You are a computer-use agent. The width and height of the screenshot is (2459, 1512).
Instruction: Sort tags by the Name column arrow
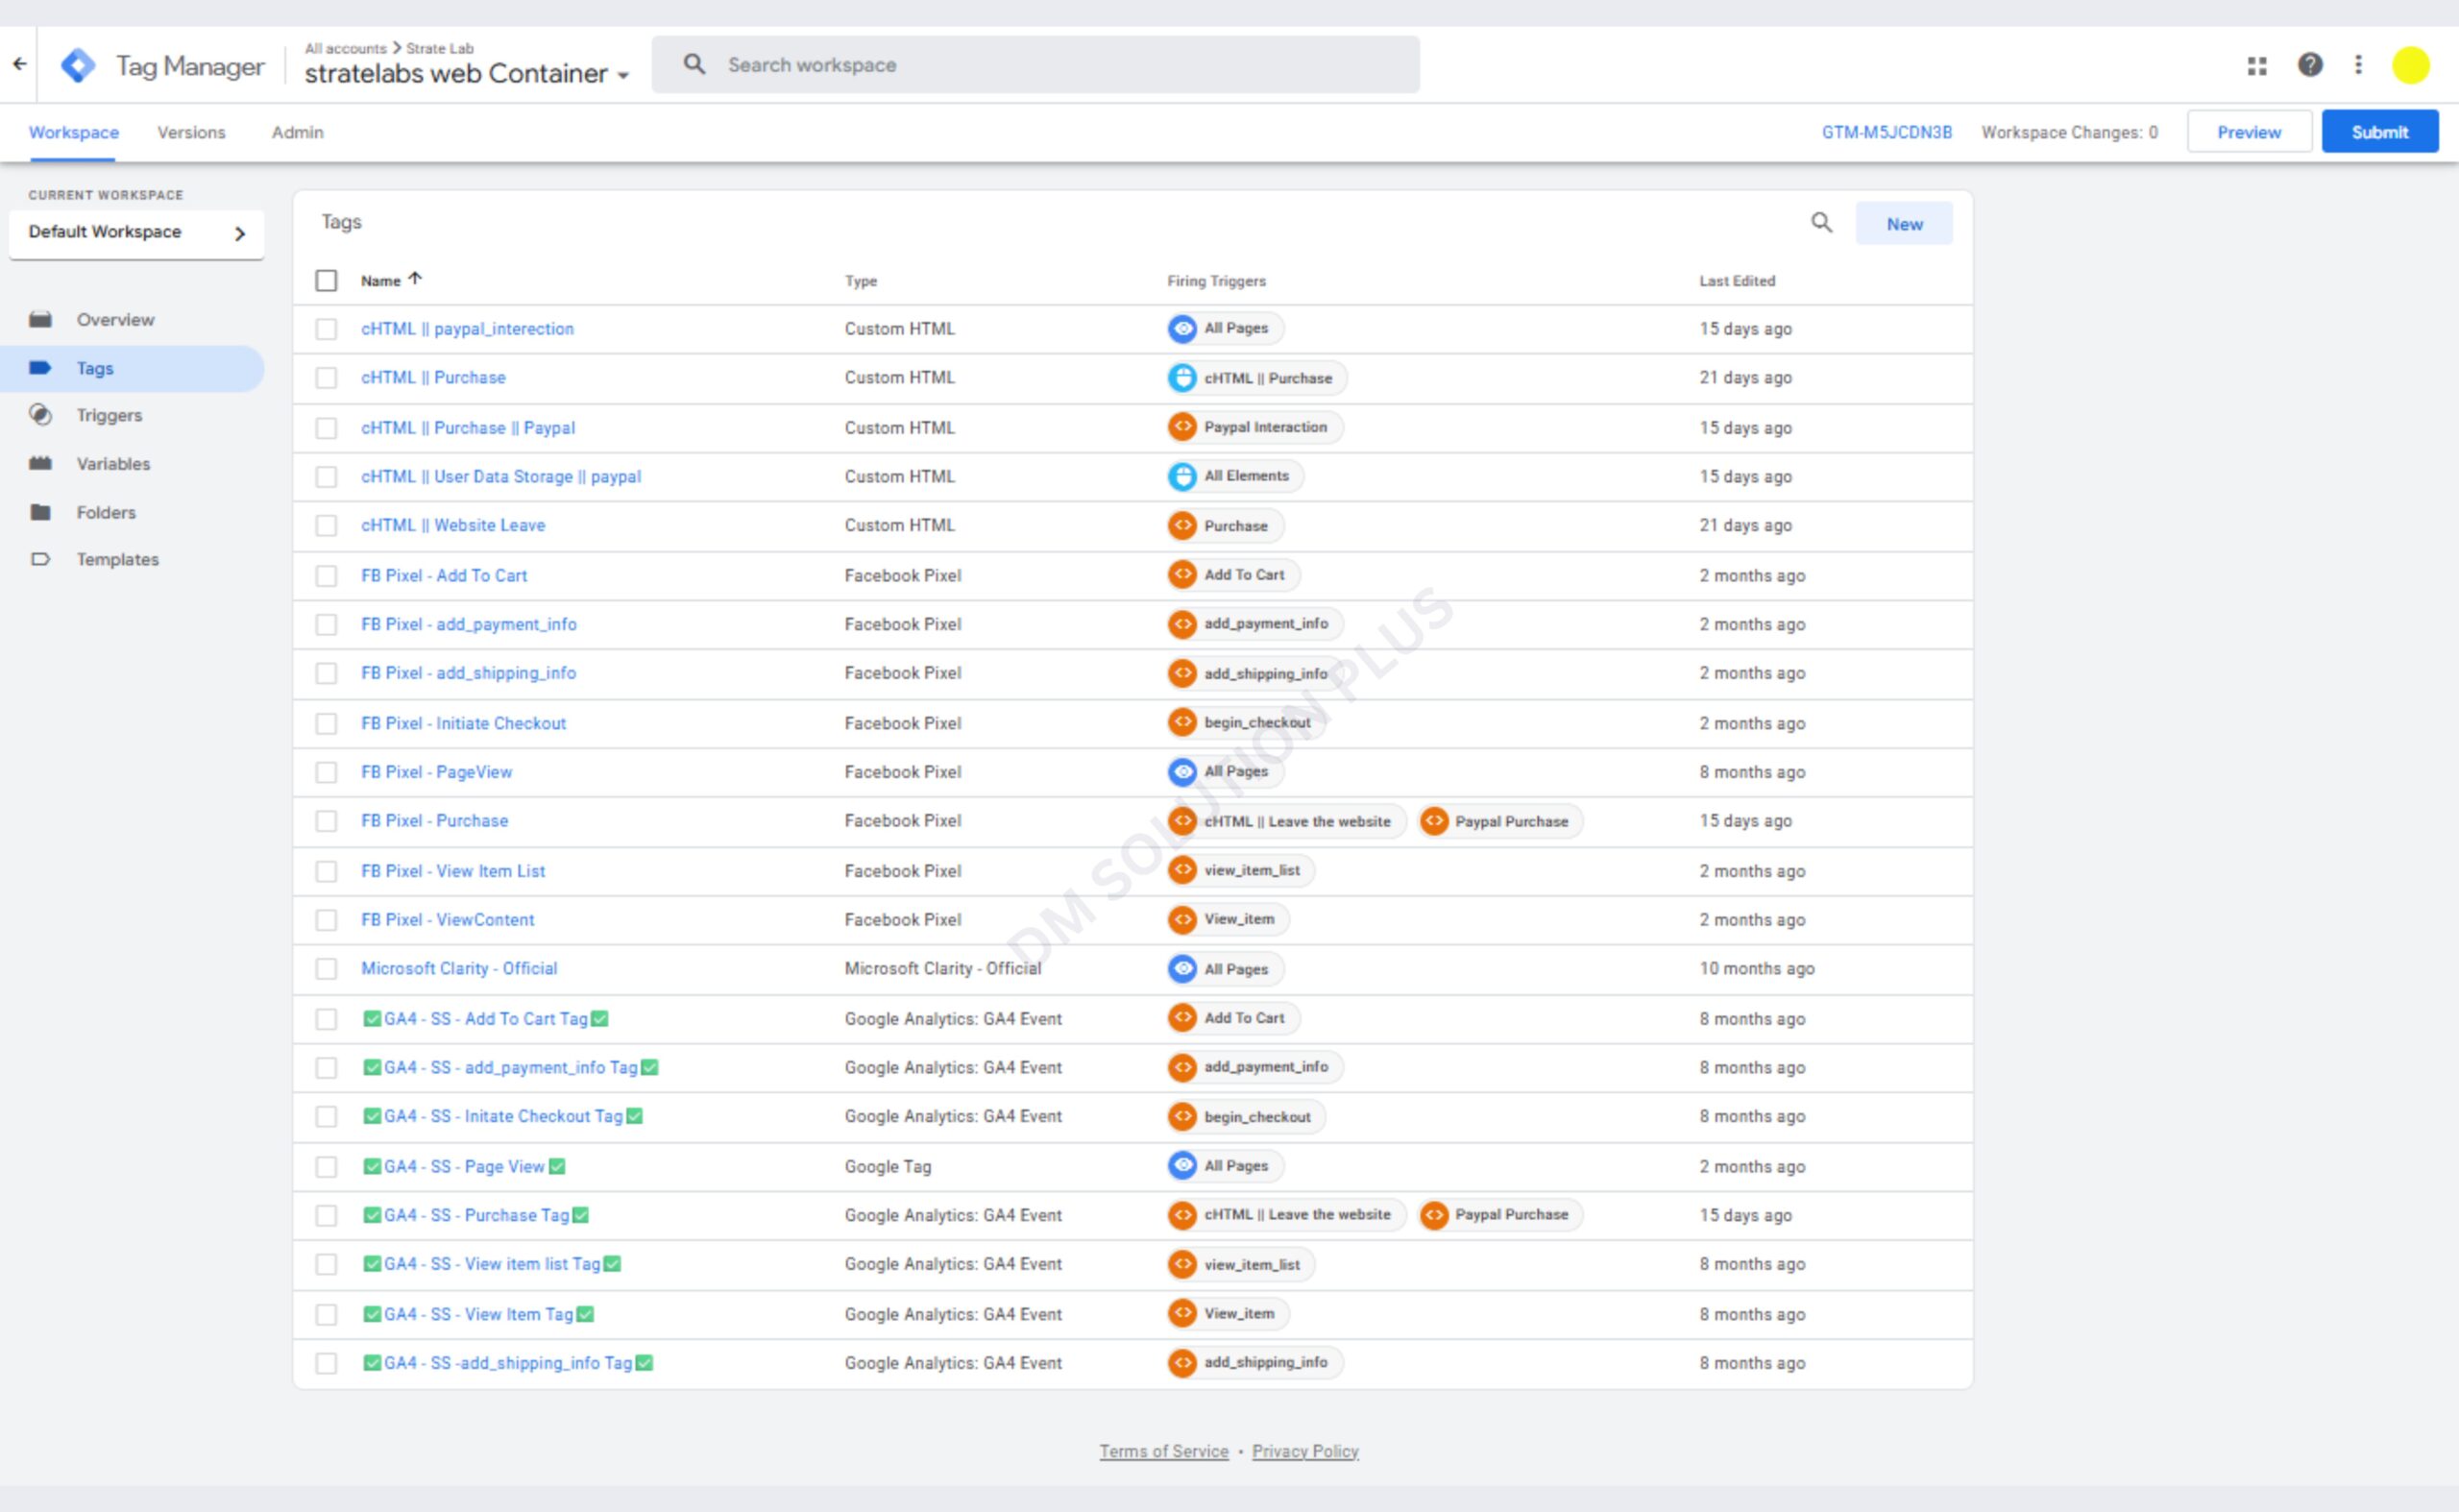click(415, 280)
